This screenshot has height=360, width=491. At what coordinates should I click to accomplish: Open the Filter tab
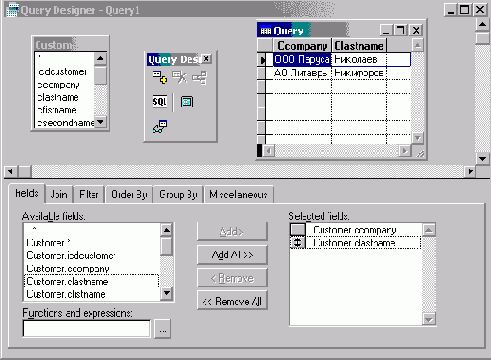coord(89,194)
